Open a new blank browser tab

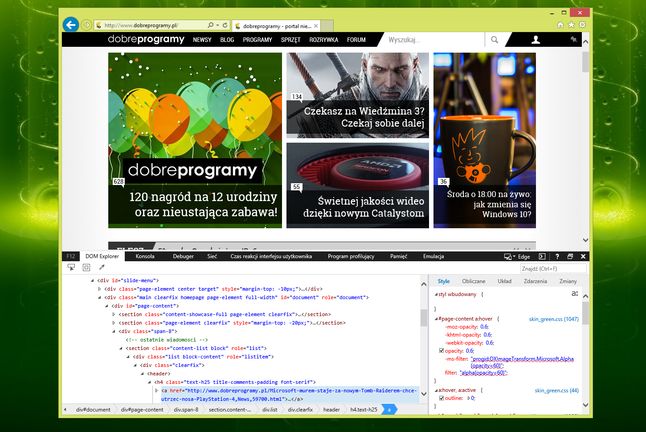(x=327, y=26)
